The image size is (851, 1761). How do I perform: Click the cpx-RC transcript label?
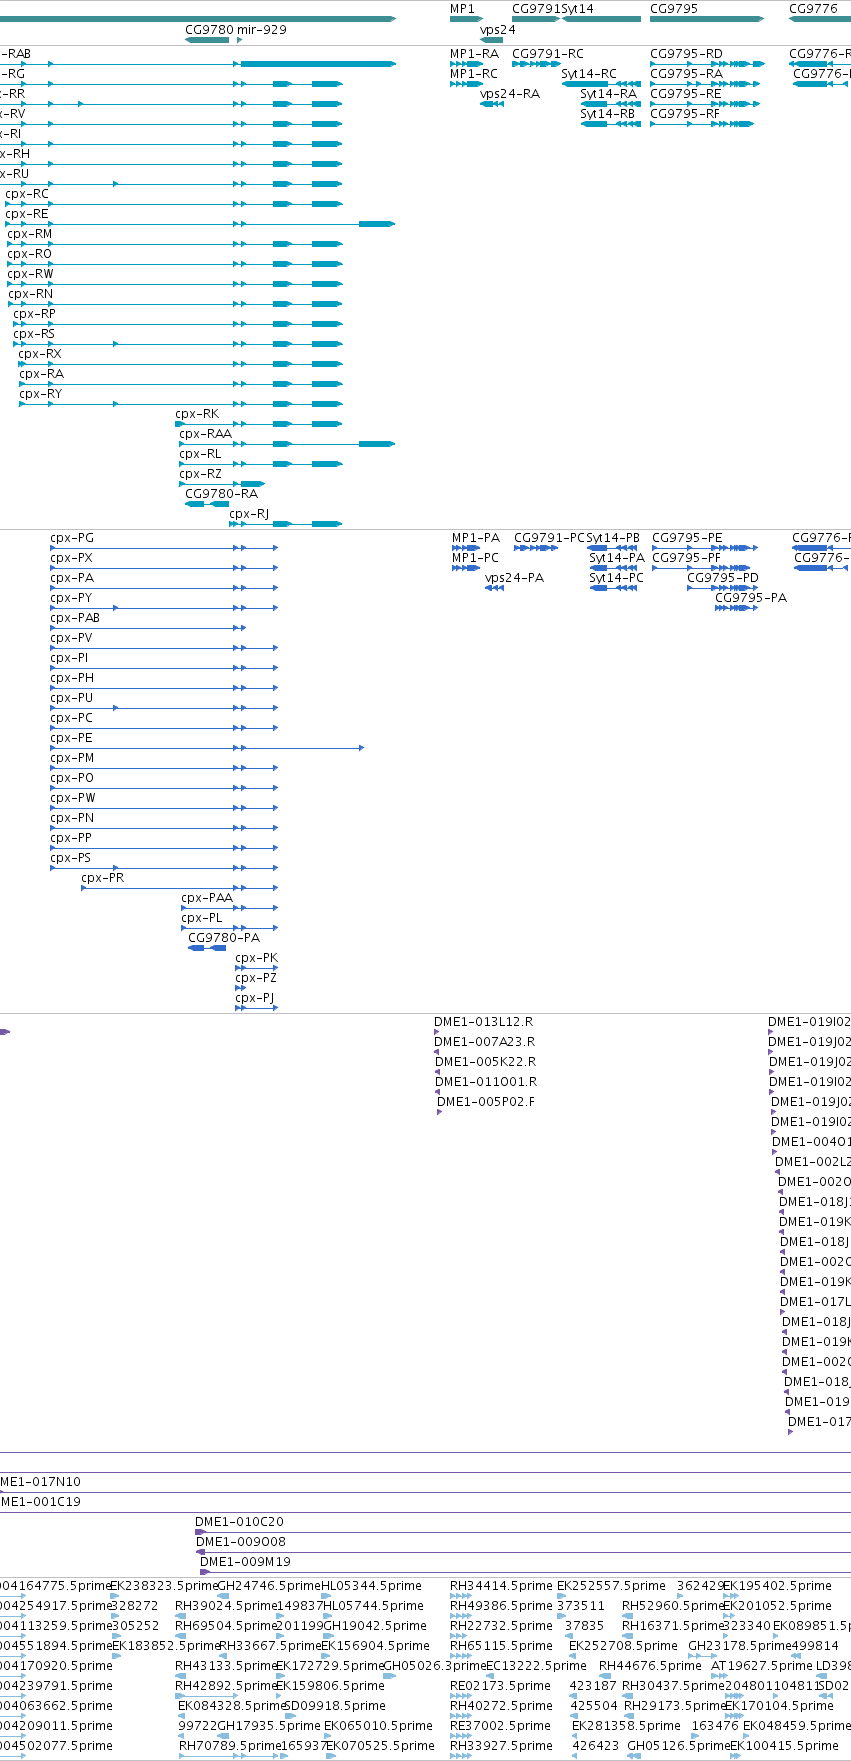click(27, 194)
